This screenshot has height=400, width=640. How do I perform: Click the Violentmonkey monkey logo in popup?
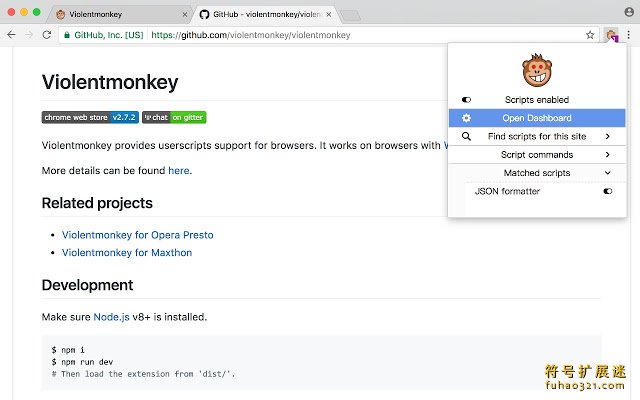tap(537, 70)
